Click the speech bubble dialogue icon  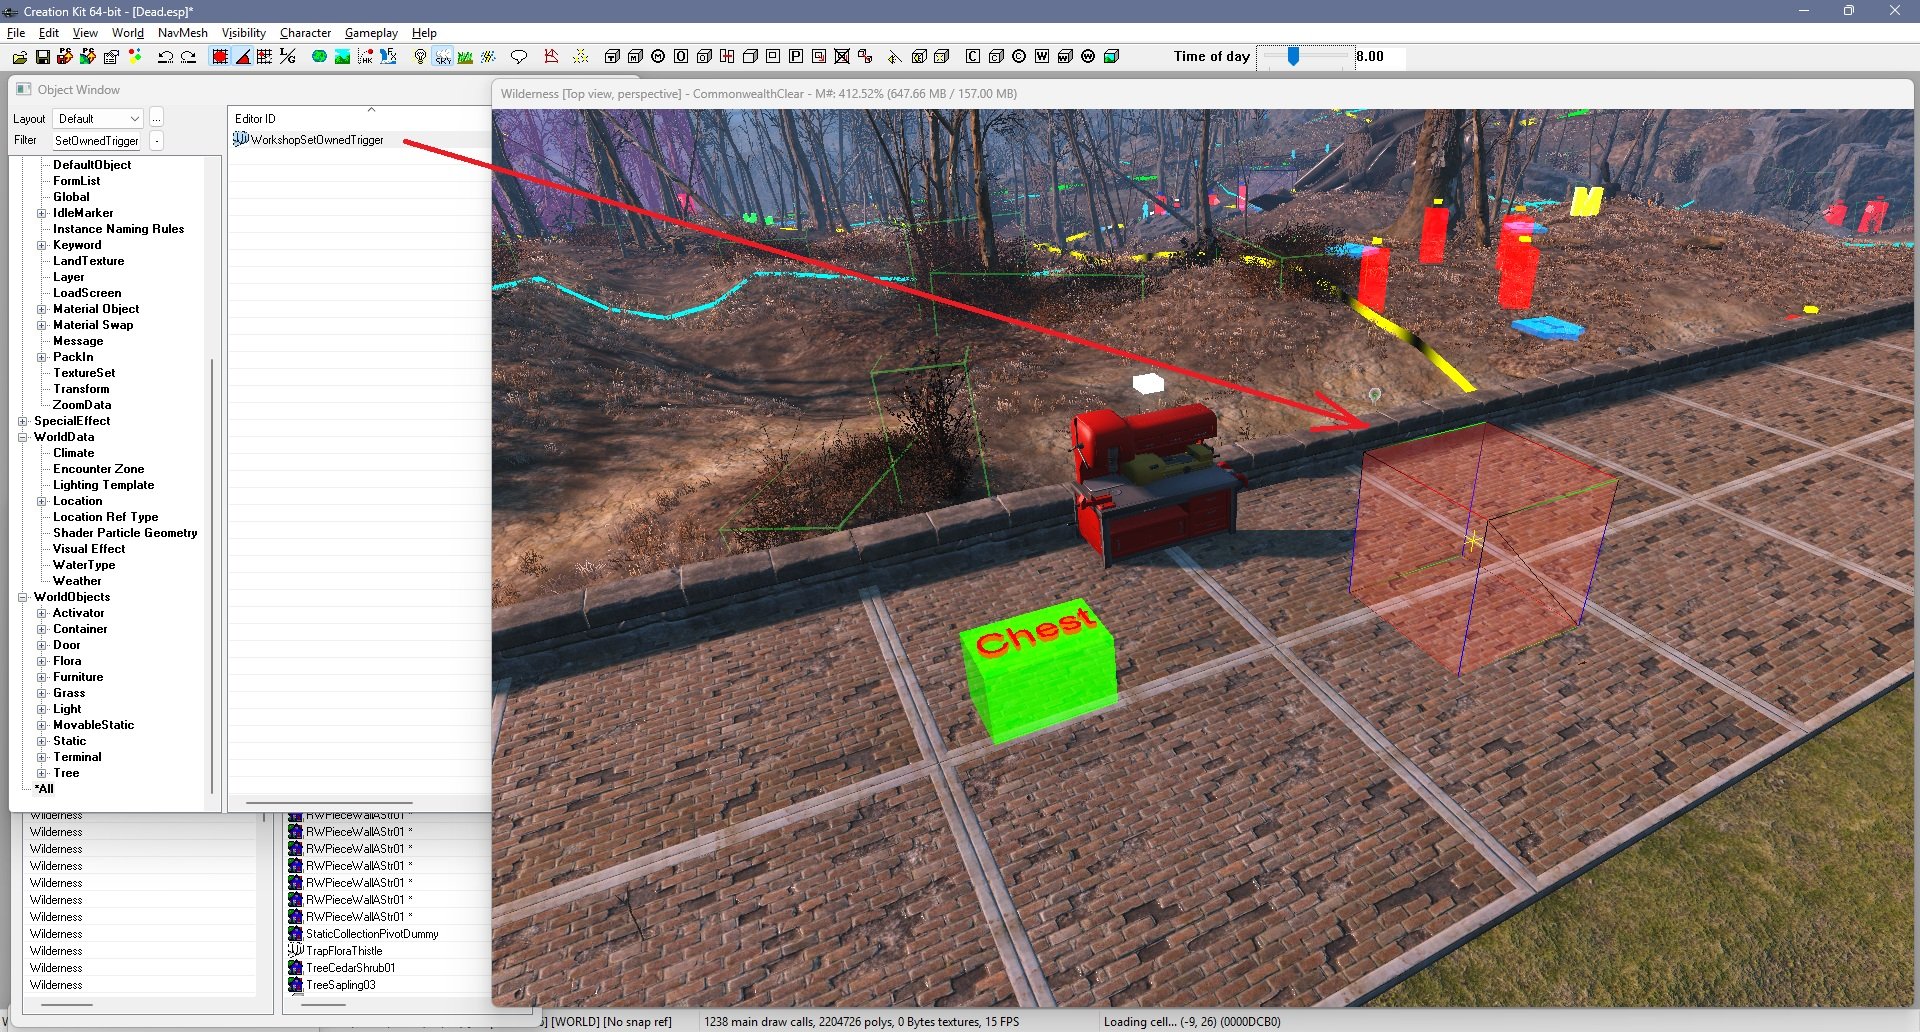click(x=518, y=57)
